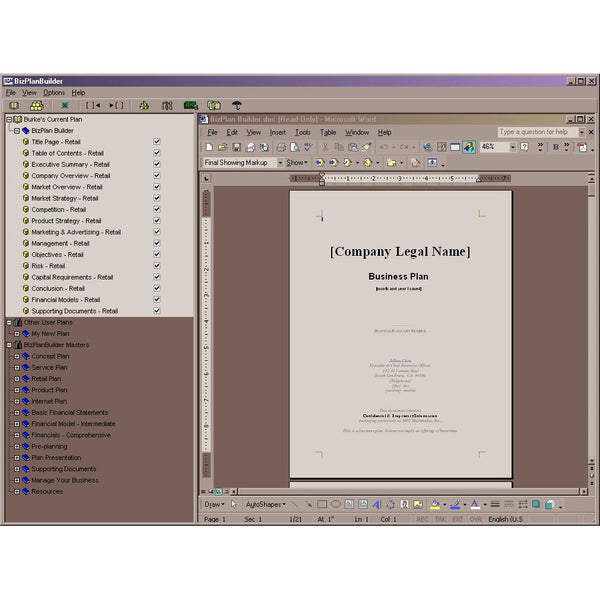The image size is (600, 600).
Task: Expand the Retail Plan node
Action: point(17,379)
